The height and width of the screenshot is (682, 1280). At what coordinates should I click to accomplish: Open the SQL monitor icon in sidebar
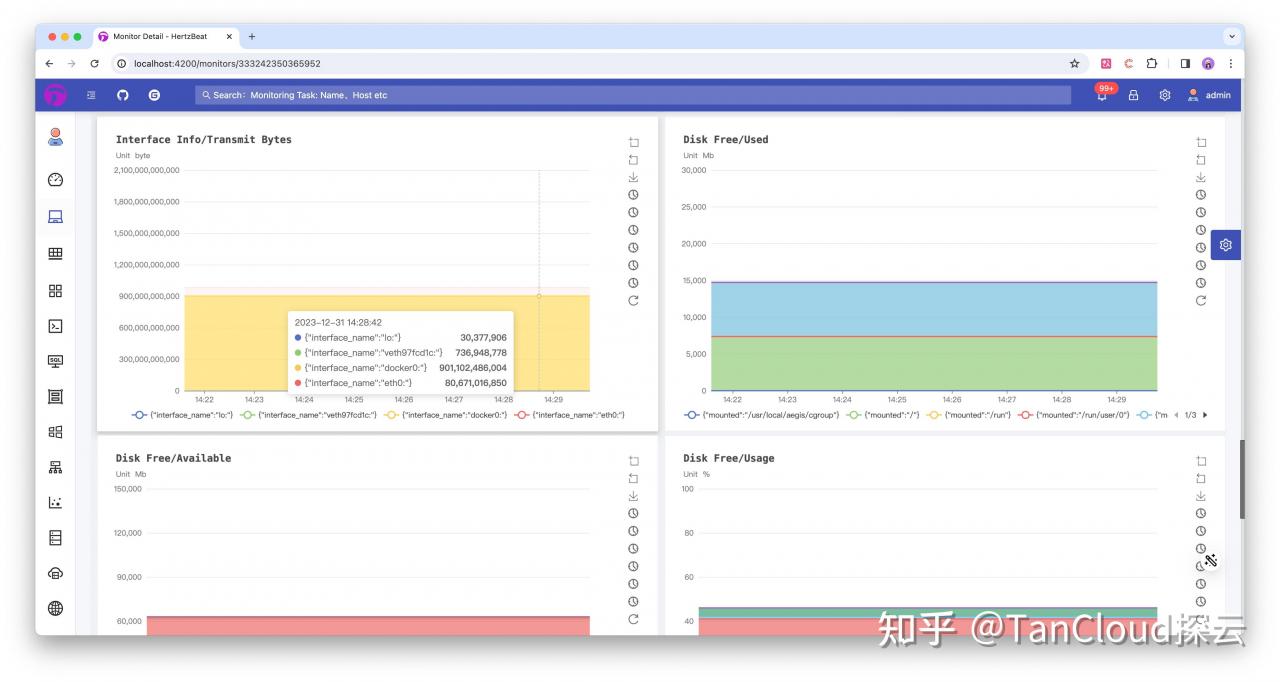pyautogui.click(x=56, y=361)
